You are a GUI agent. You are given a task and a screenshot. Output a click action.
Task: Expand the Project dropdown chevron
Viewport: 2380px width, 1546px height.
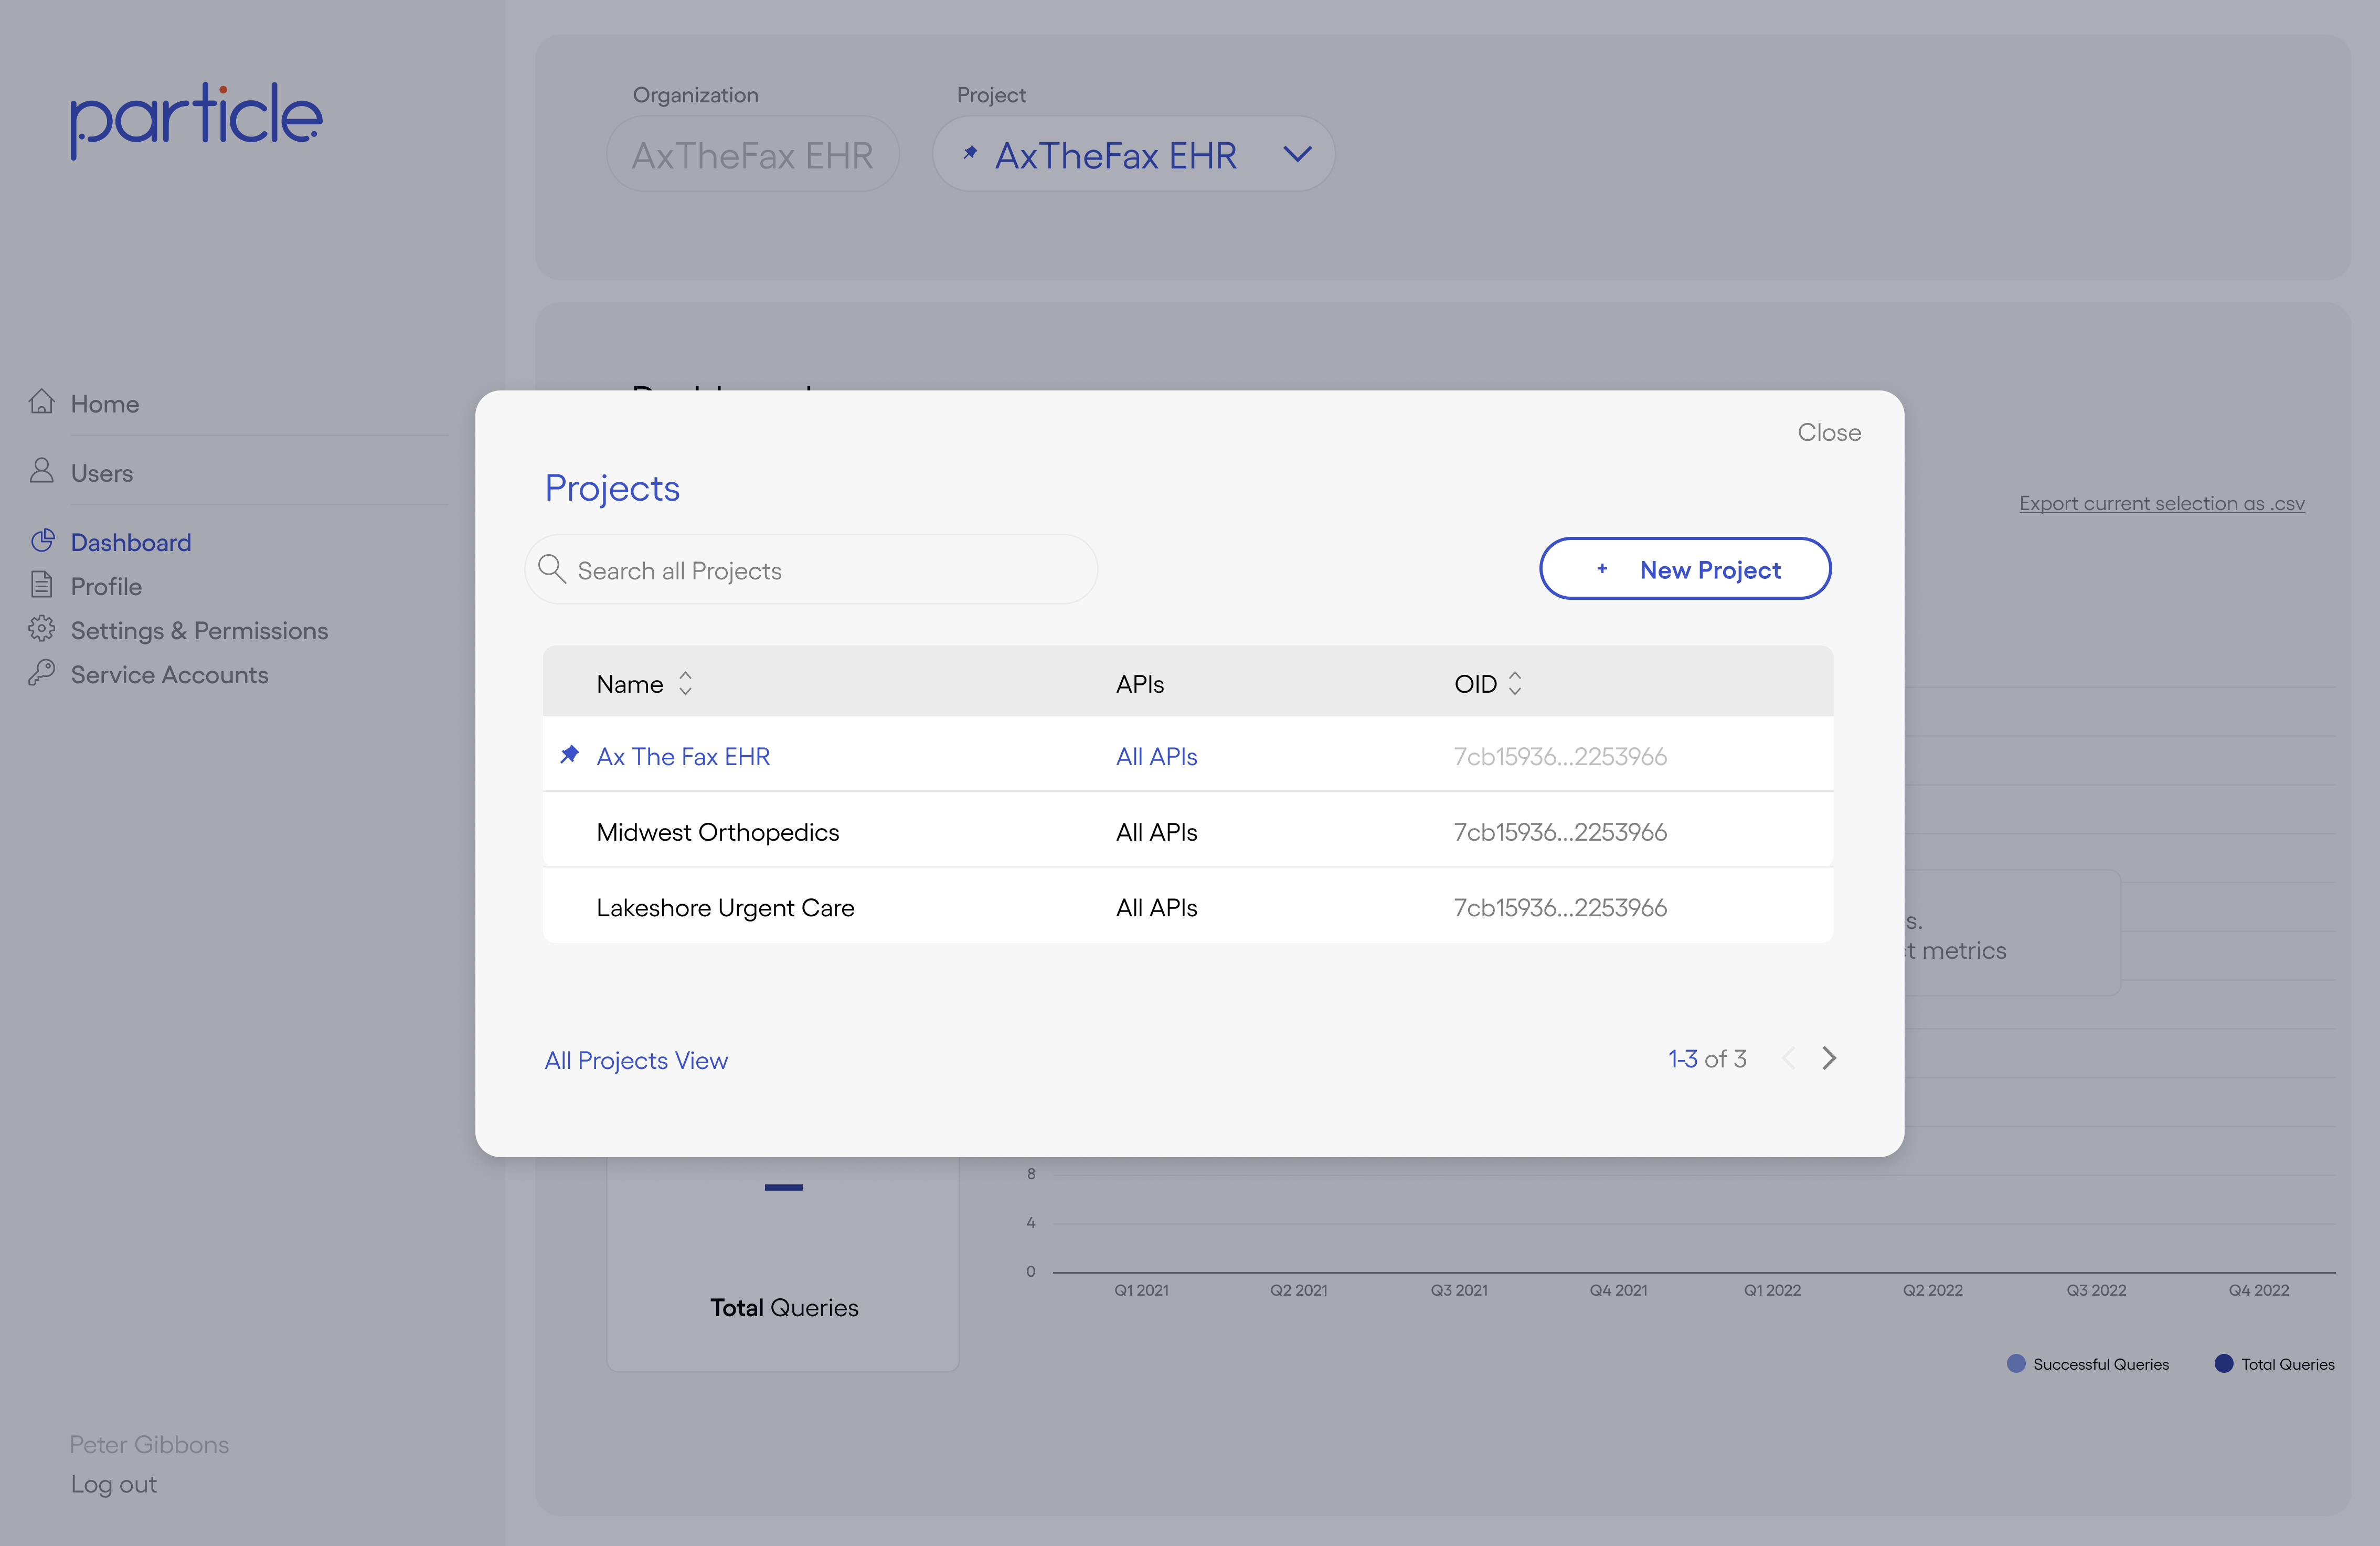tap(1297, 154)
